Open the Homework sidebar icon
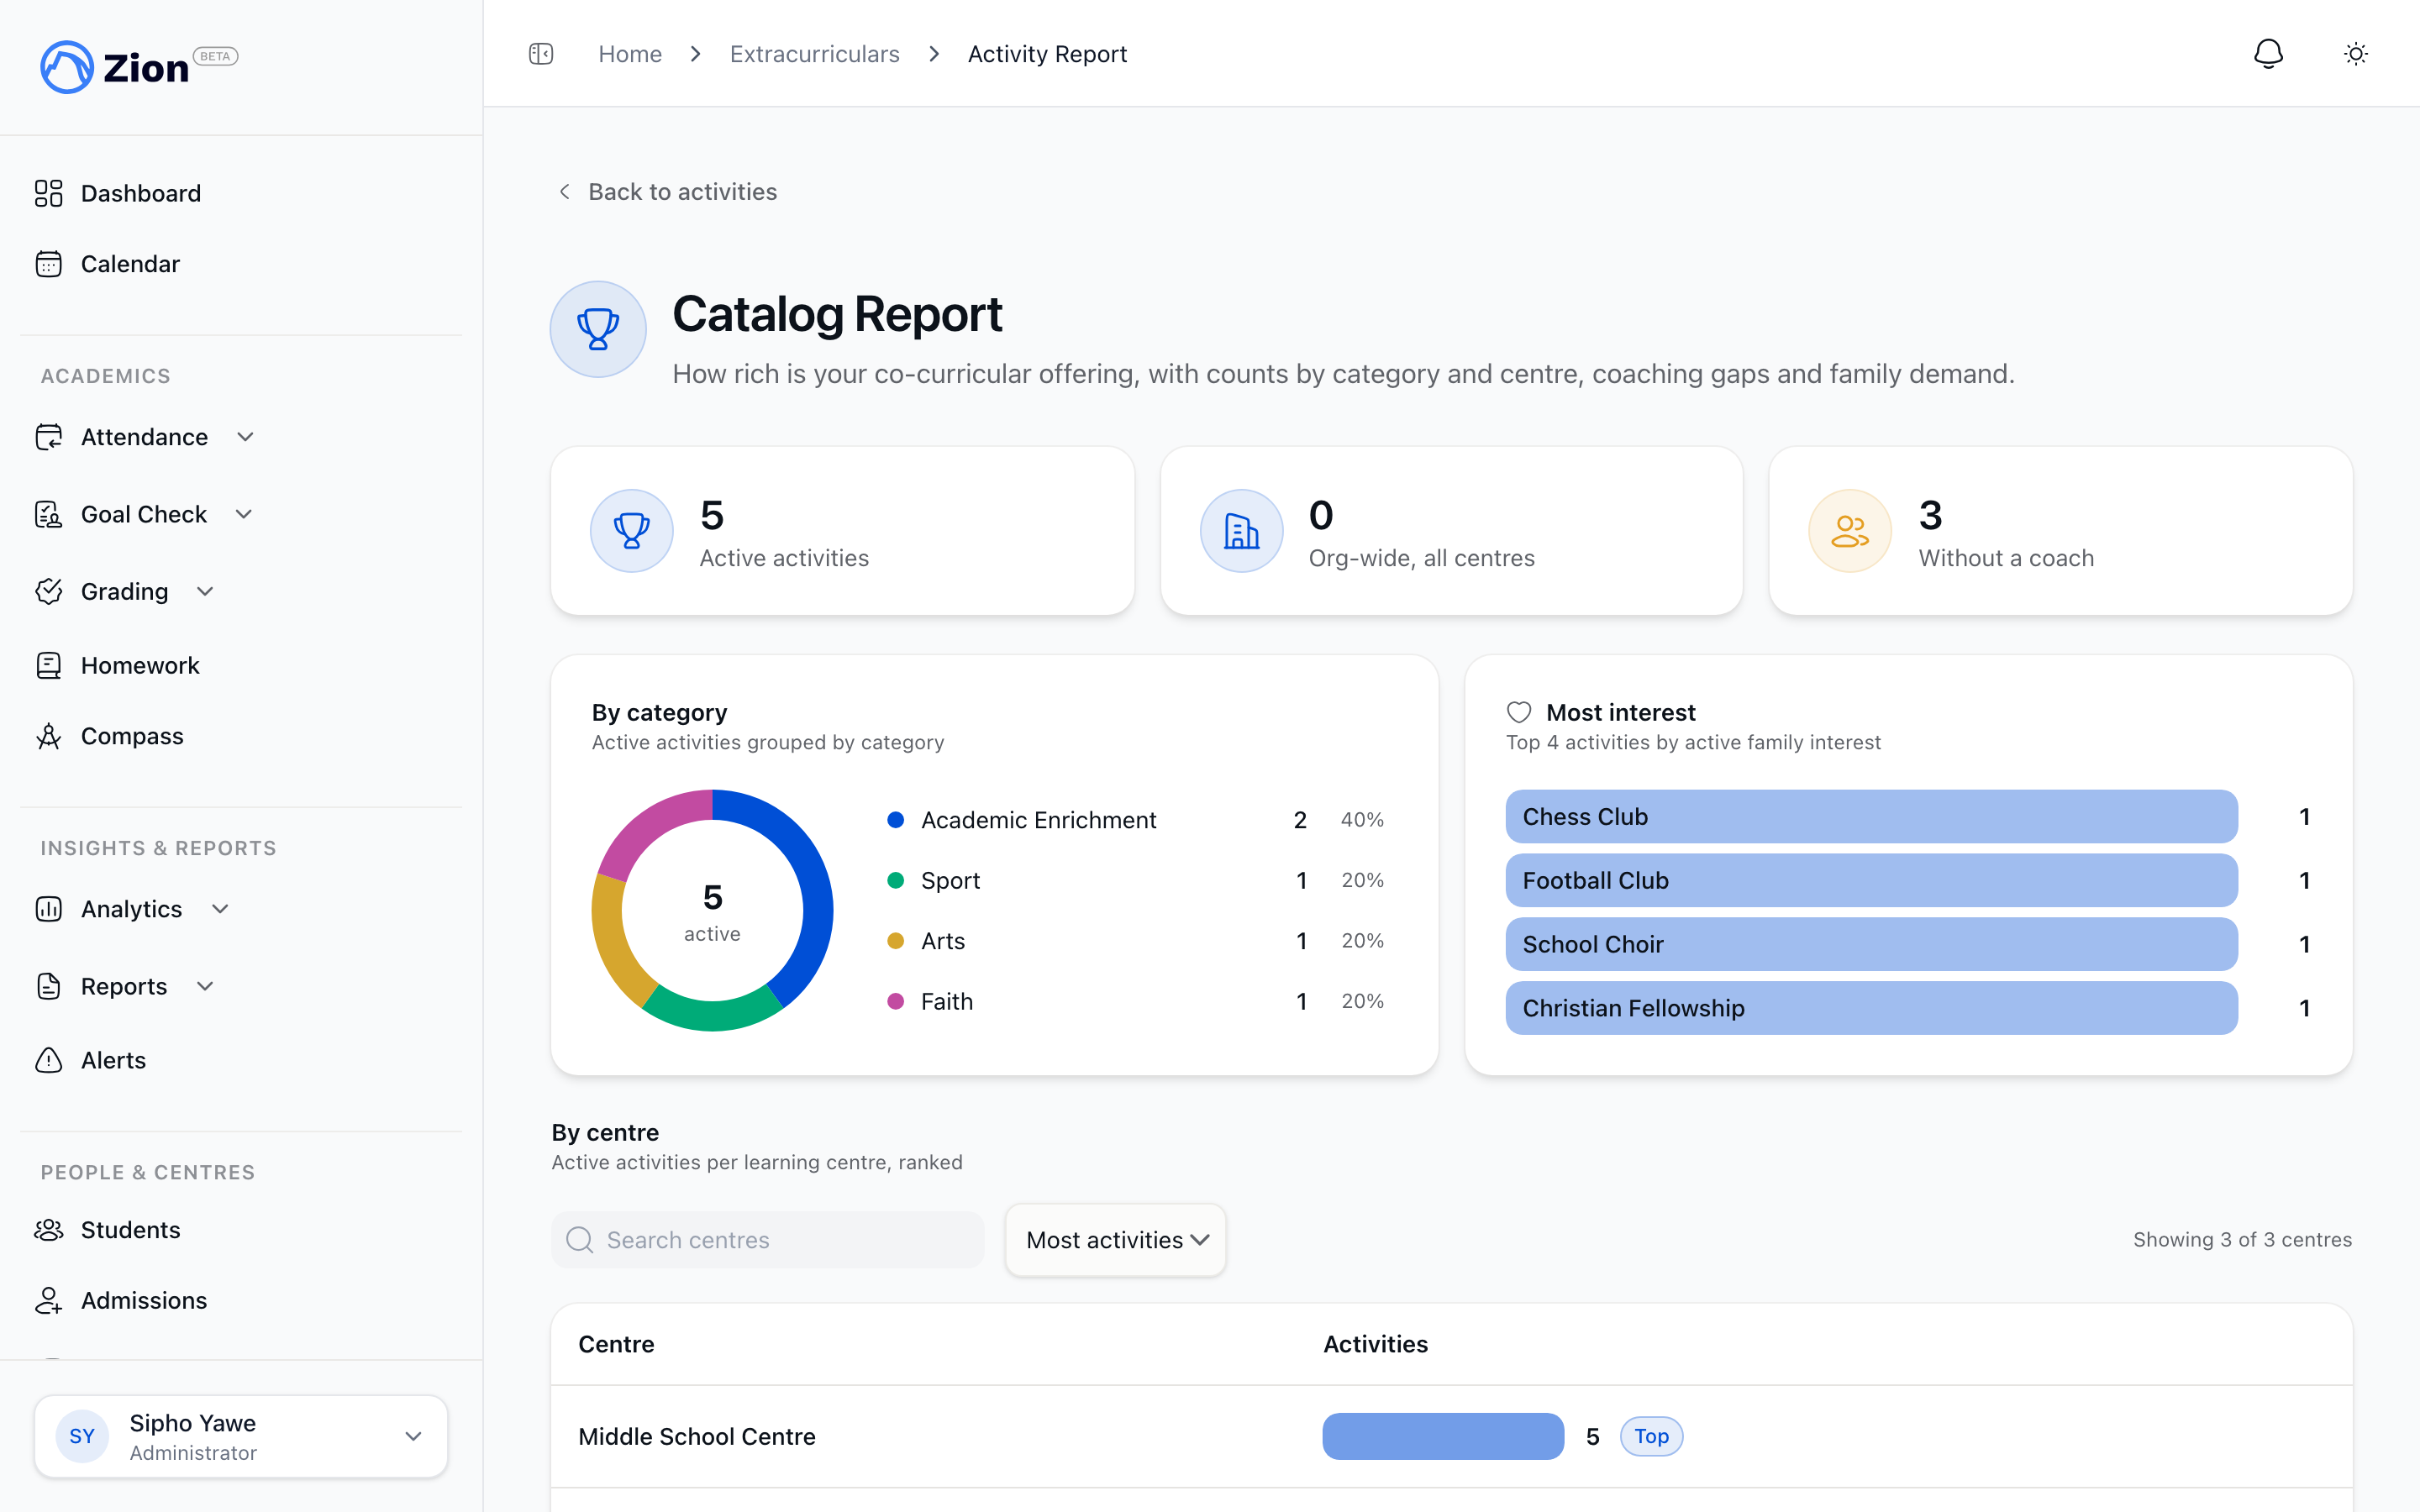The width and height of the screenshot is (2420, 1512). tap(49, 665)
